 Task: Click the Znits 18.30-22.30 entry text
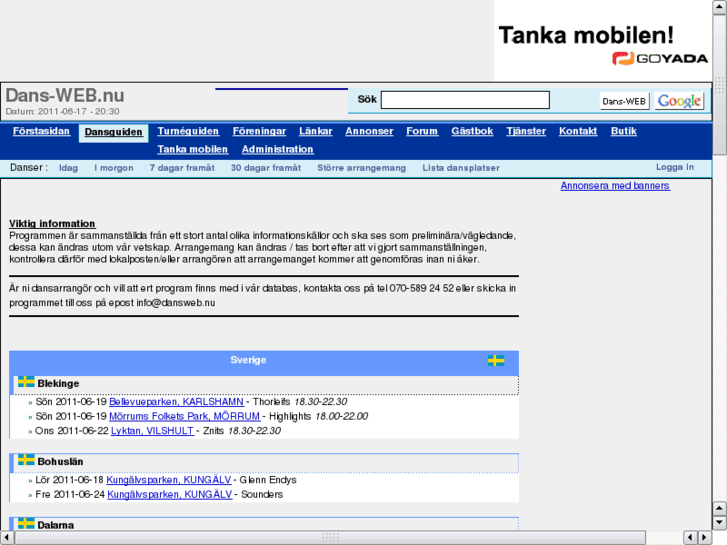pos(242,430)
